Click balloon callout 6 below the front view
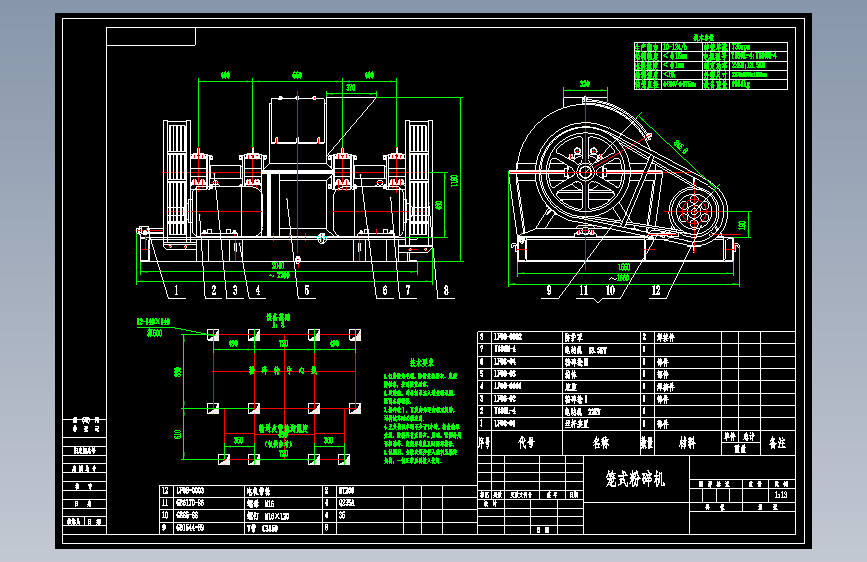 (x=385, y=290)
